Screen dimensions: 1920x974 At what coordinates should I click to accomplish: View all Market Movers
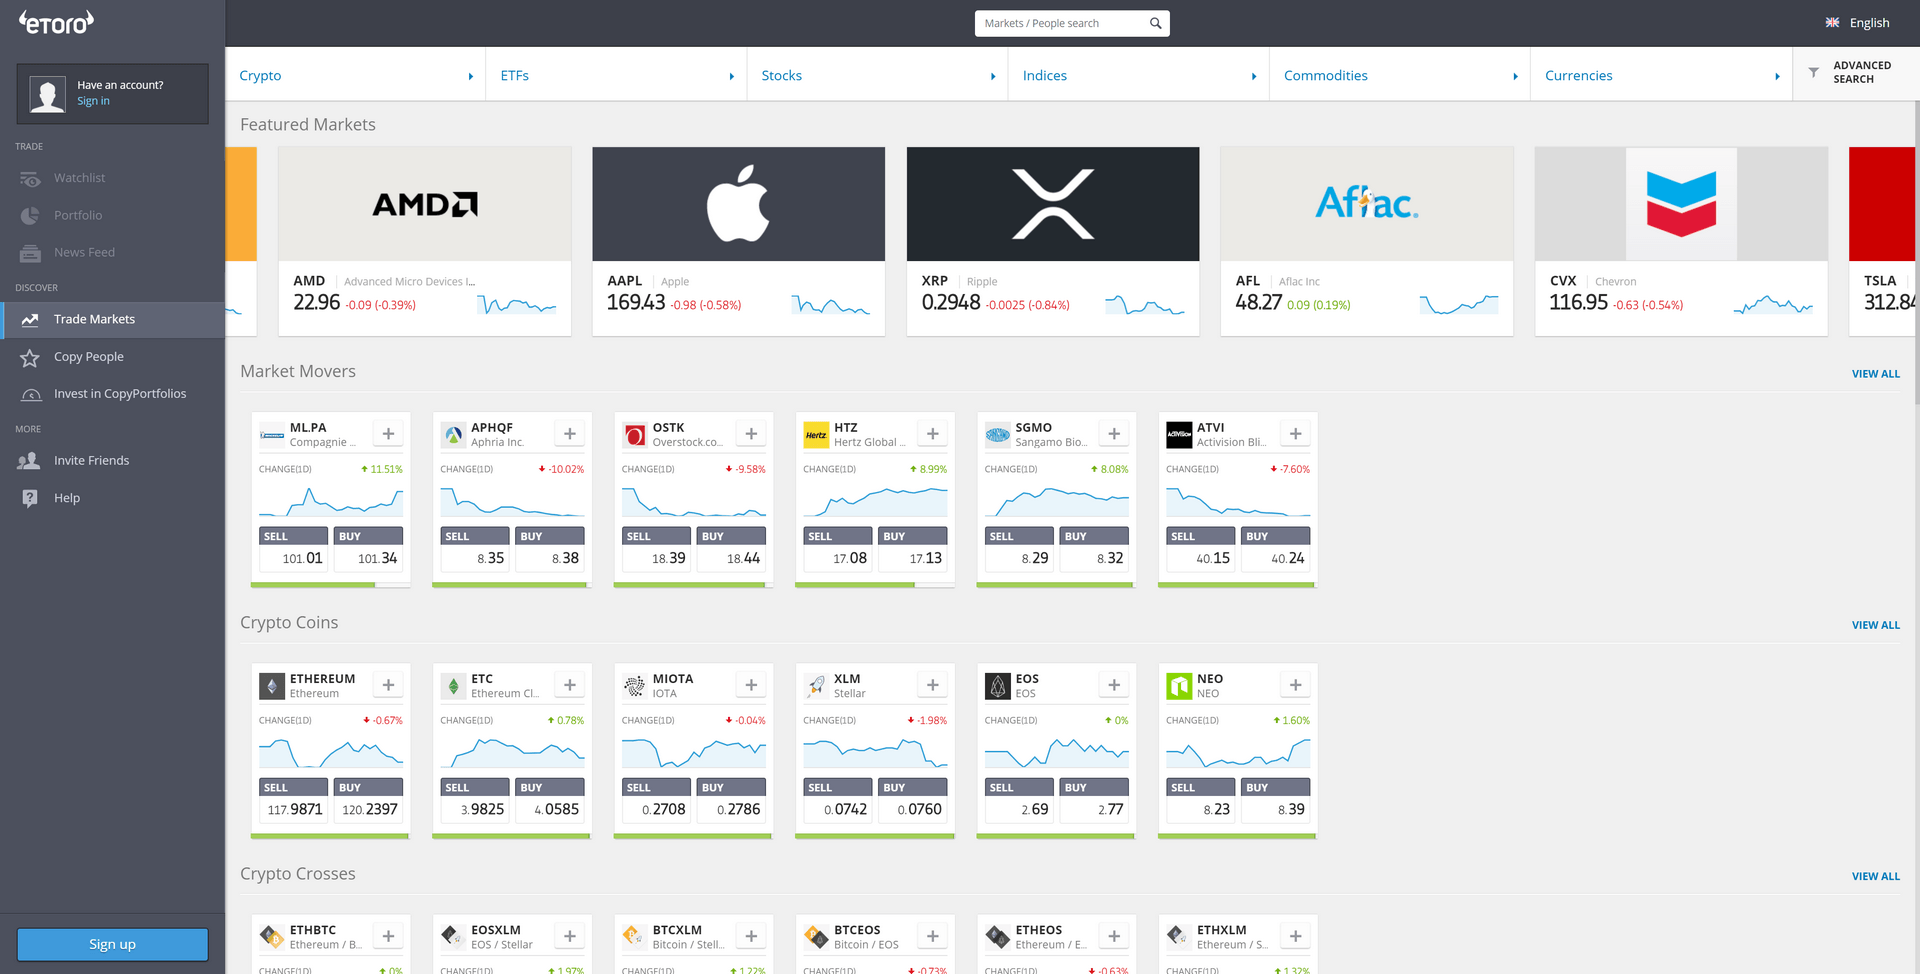click(x=1875, y=374)
